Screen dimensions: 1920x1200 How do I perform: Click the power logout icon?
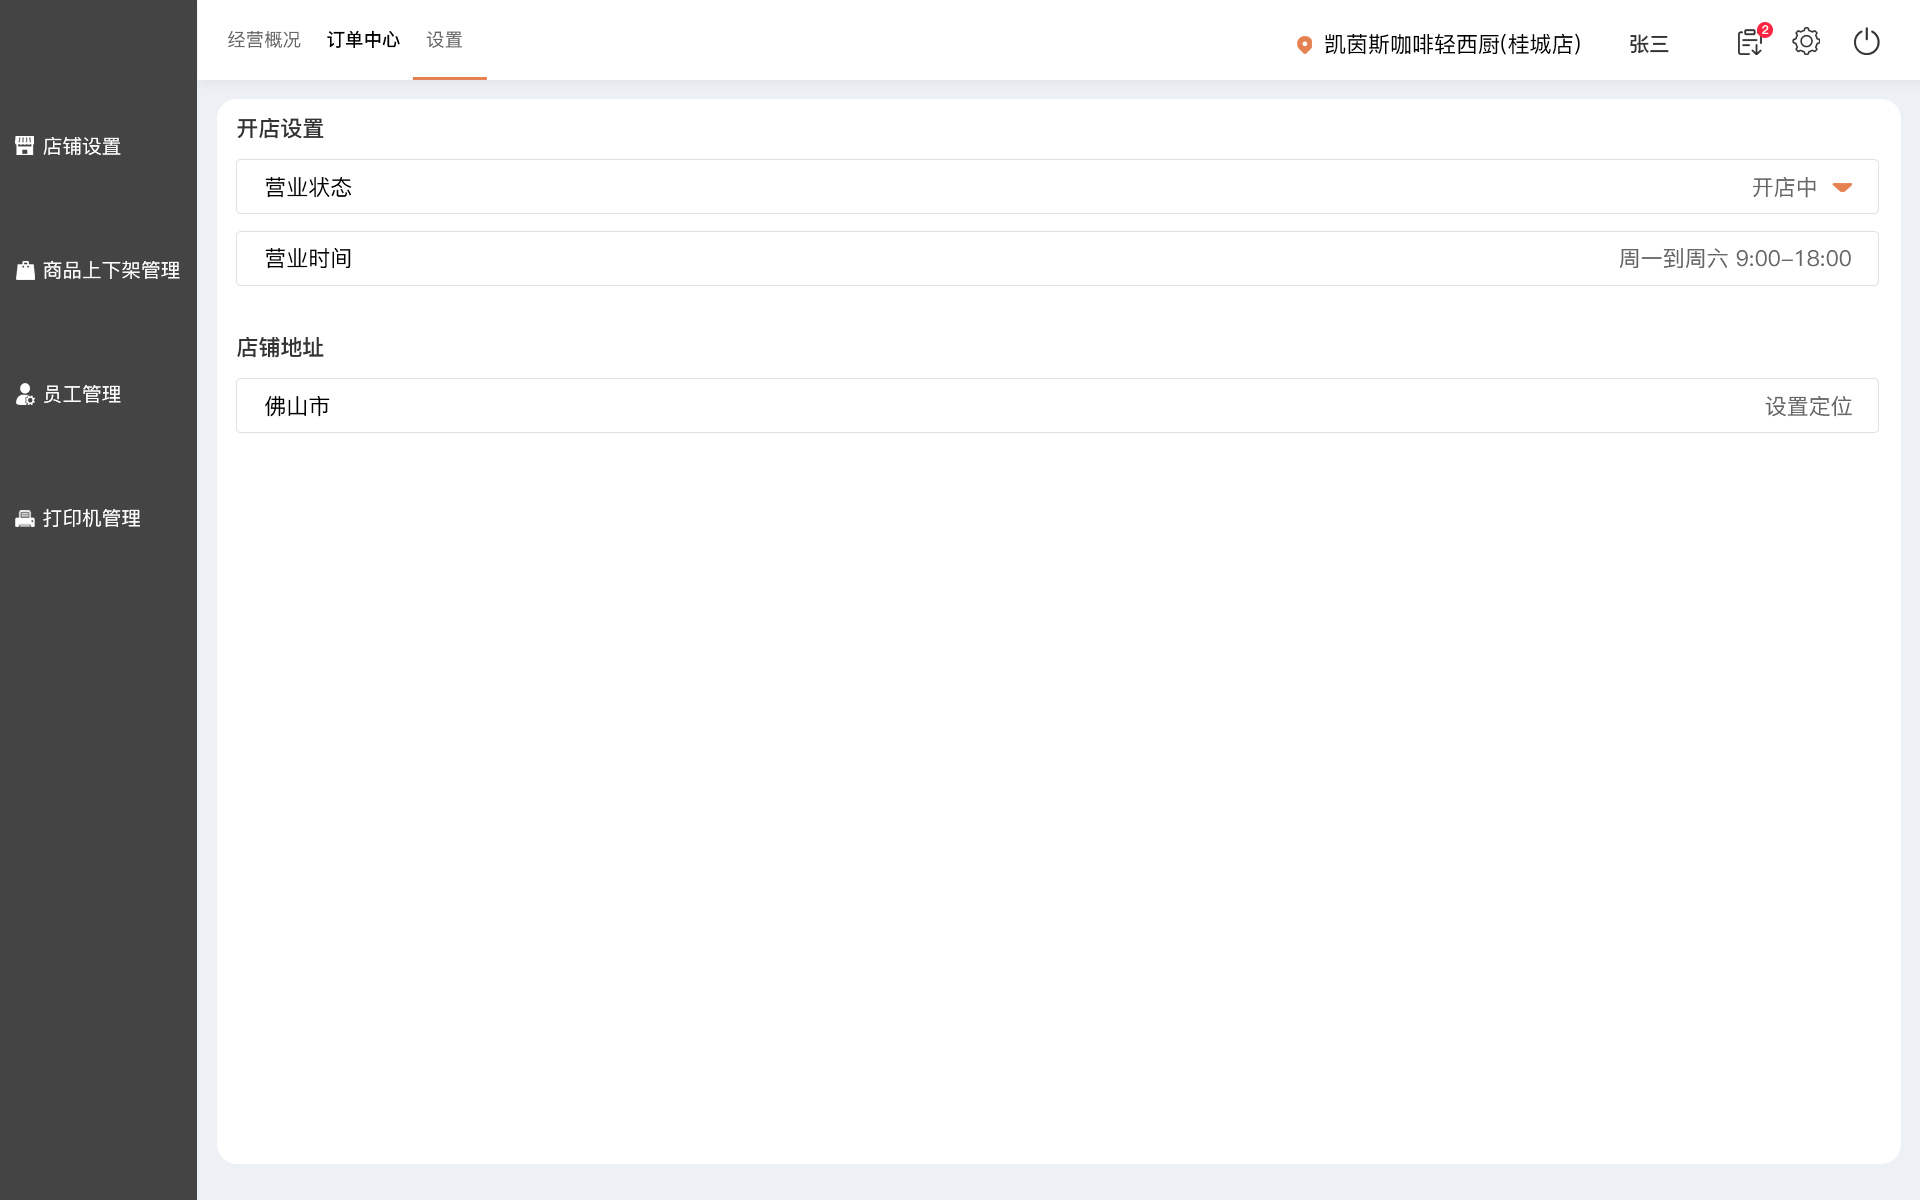click(1866, 42)
